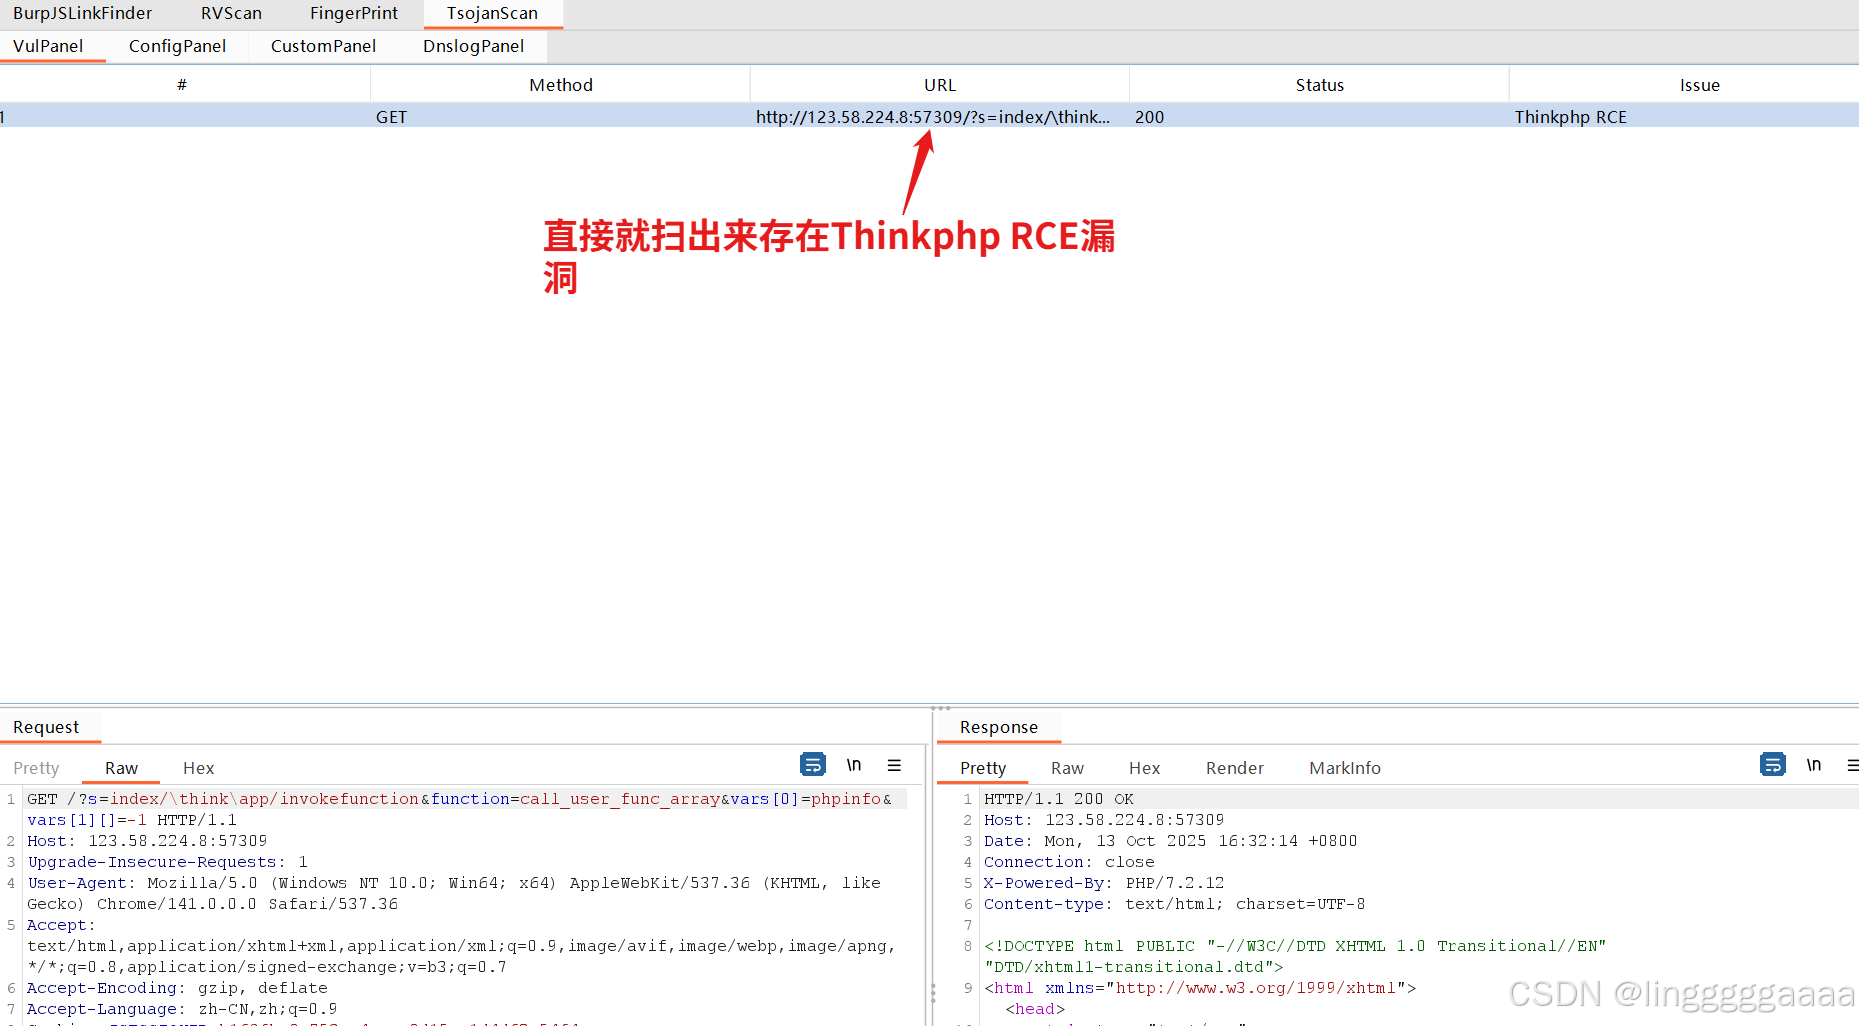Click the Content-type response header line
The image size is (1859, 1026).
1174,904
